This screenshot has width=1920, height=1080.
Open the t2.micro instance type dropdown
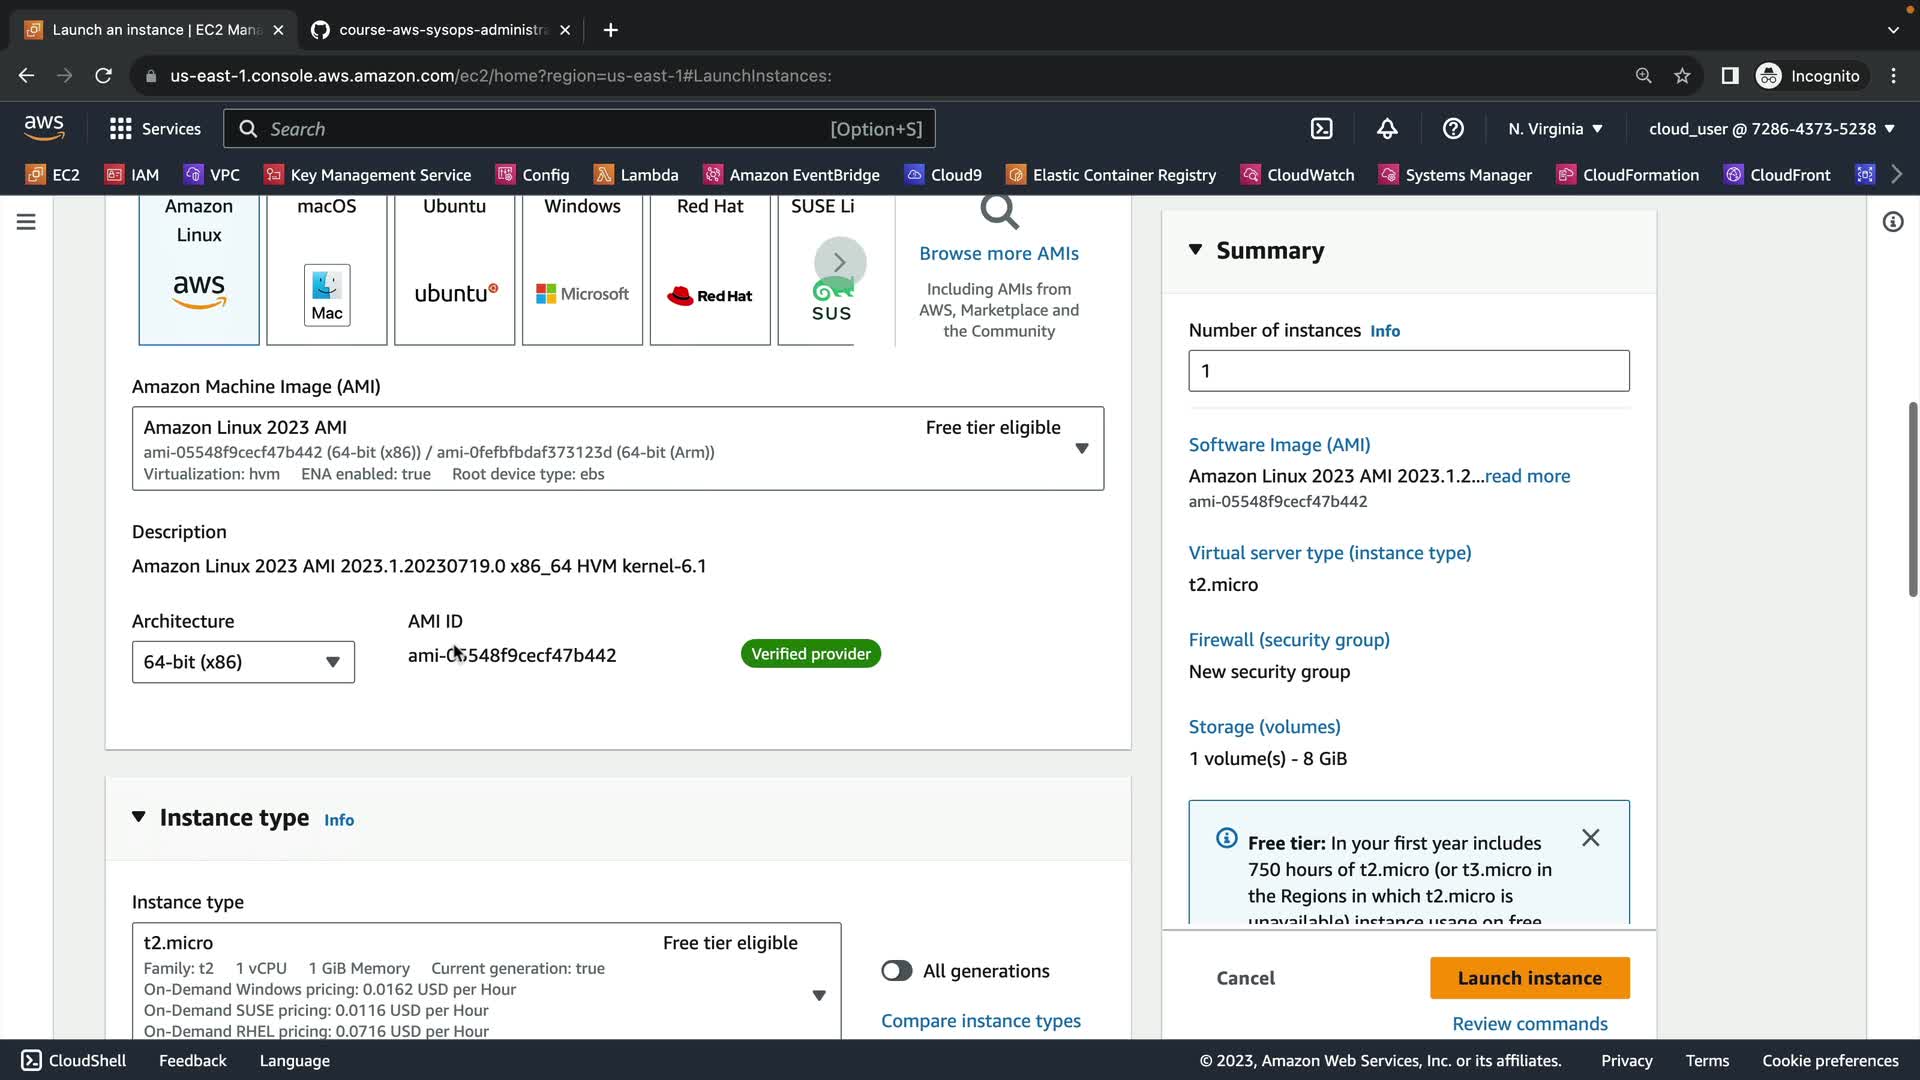(818, 995)
